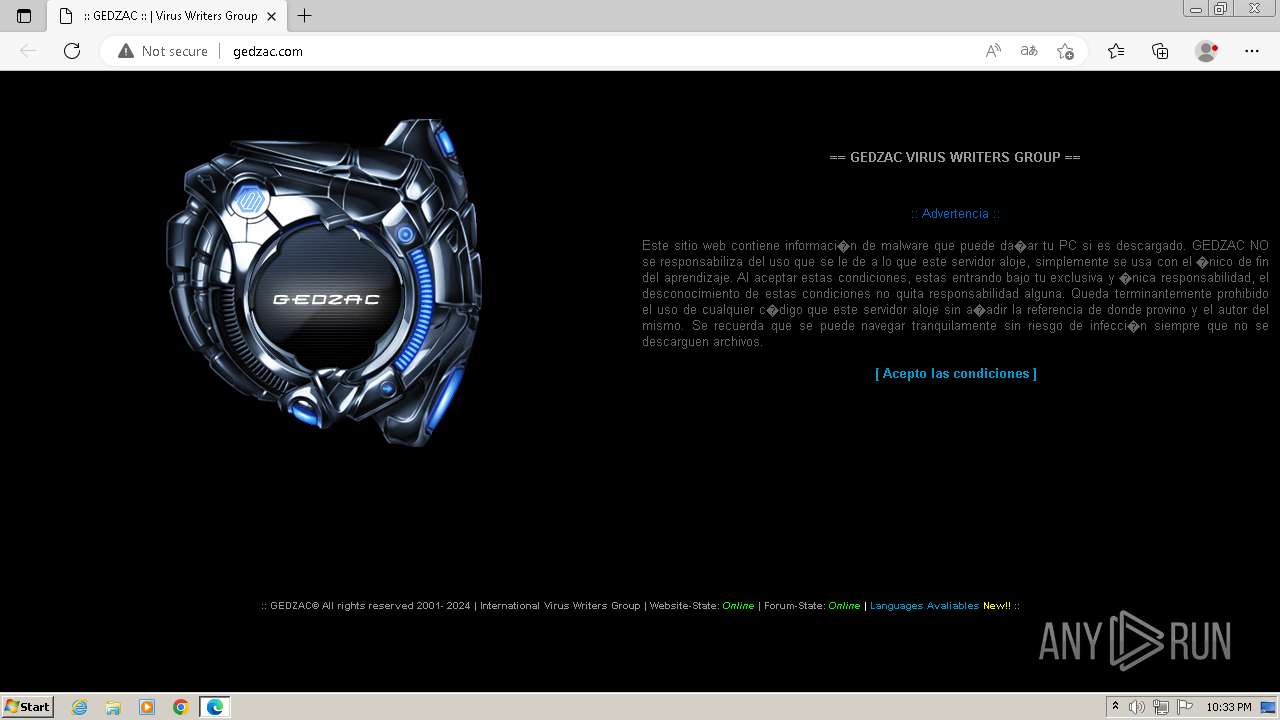Restore down the Edge browser window
The height and width of the screenshot is (720, 1280).
tap(1221, 9)
